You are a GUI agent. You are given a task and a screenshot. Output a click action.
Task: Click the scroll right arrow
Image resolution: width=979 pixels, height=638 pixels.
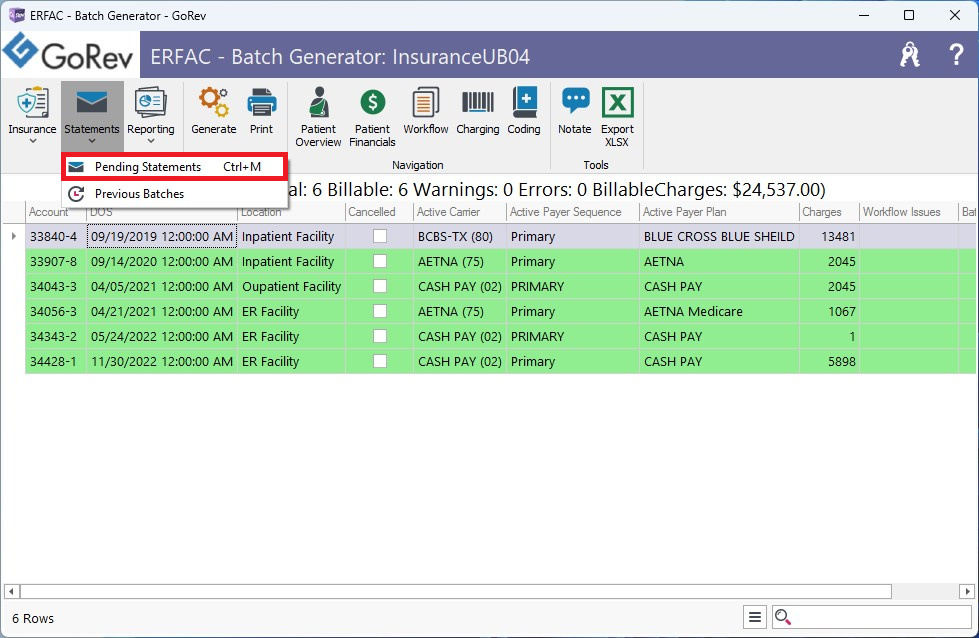[967, 591]
